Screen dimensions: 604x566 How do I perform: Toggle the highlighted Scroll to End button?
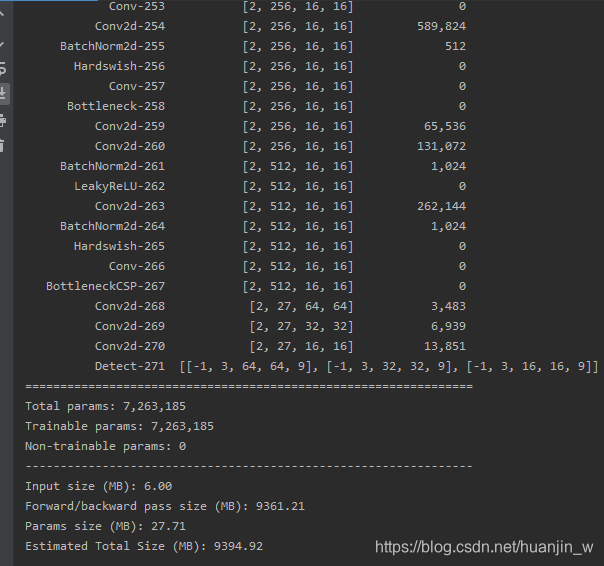tap(3, 94)
